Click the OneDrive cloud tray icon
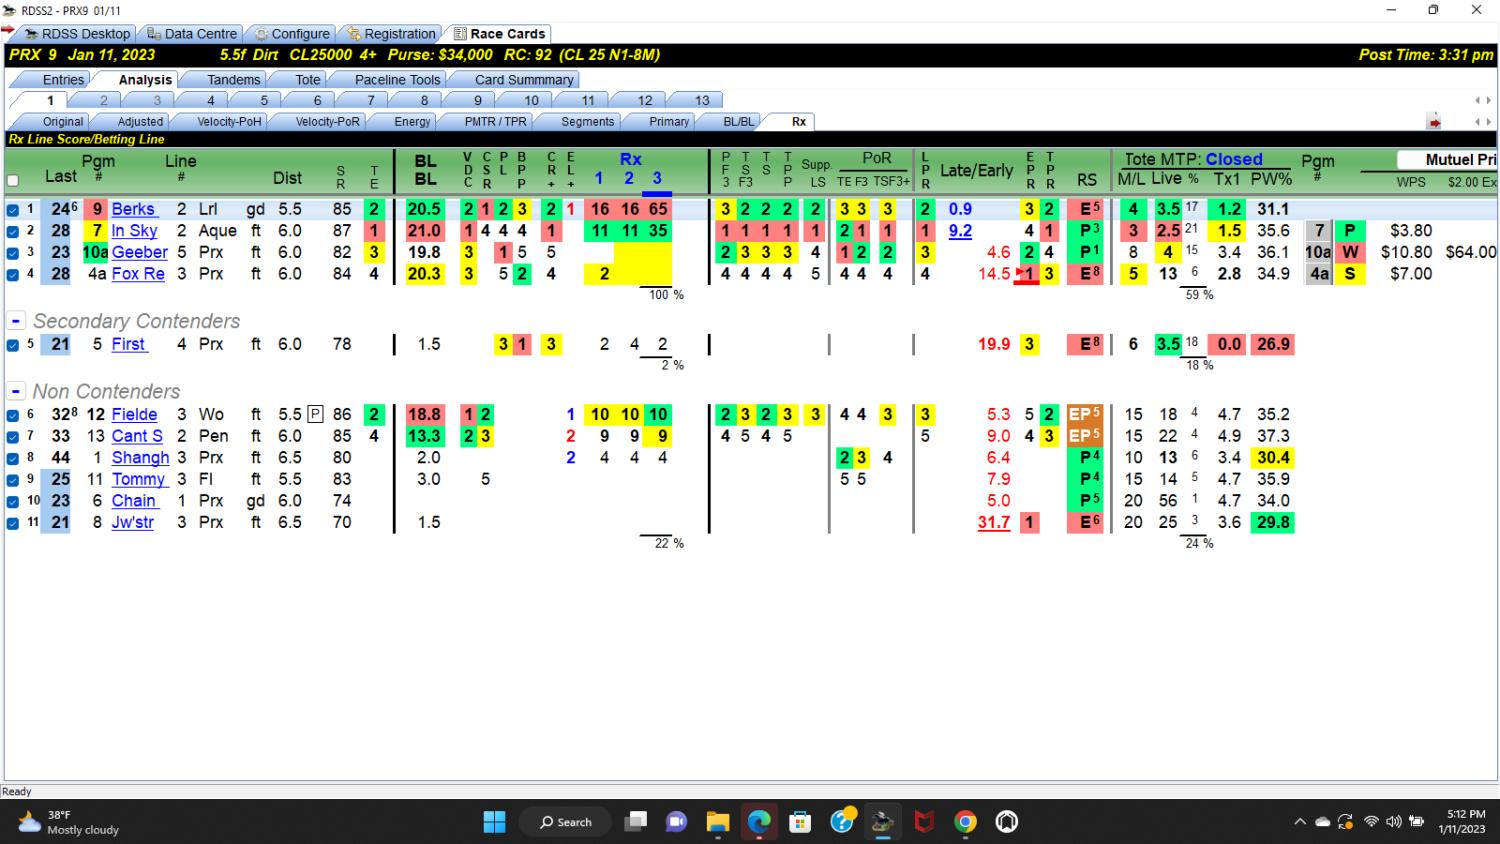Screen dimensions: 1500x844 coord(1322,822)
